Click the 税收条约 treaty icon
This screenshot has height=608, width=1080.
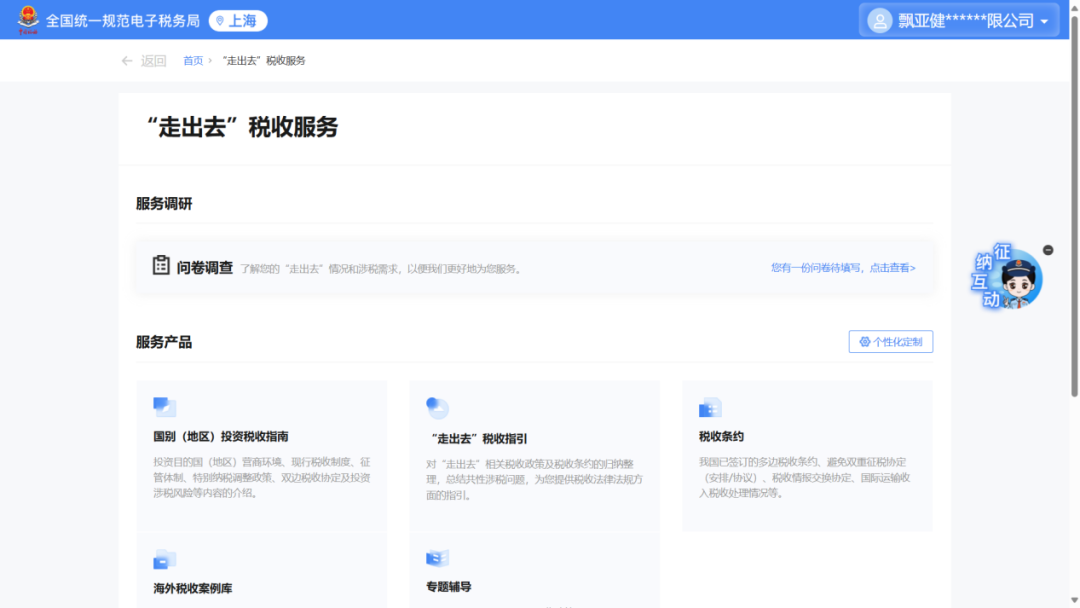tap(710, 406)
